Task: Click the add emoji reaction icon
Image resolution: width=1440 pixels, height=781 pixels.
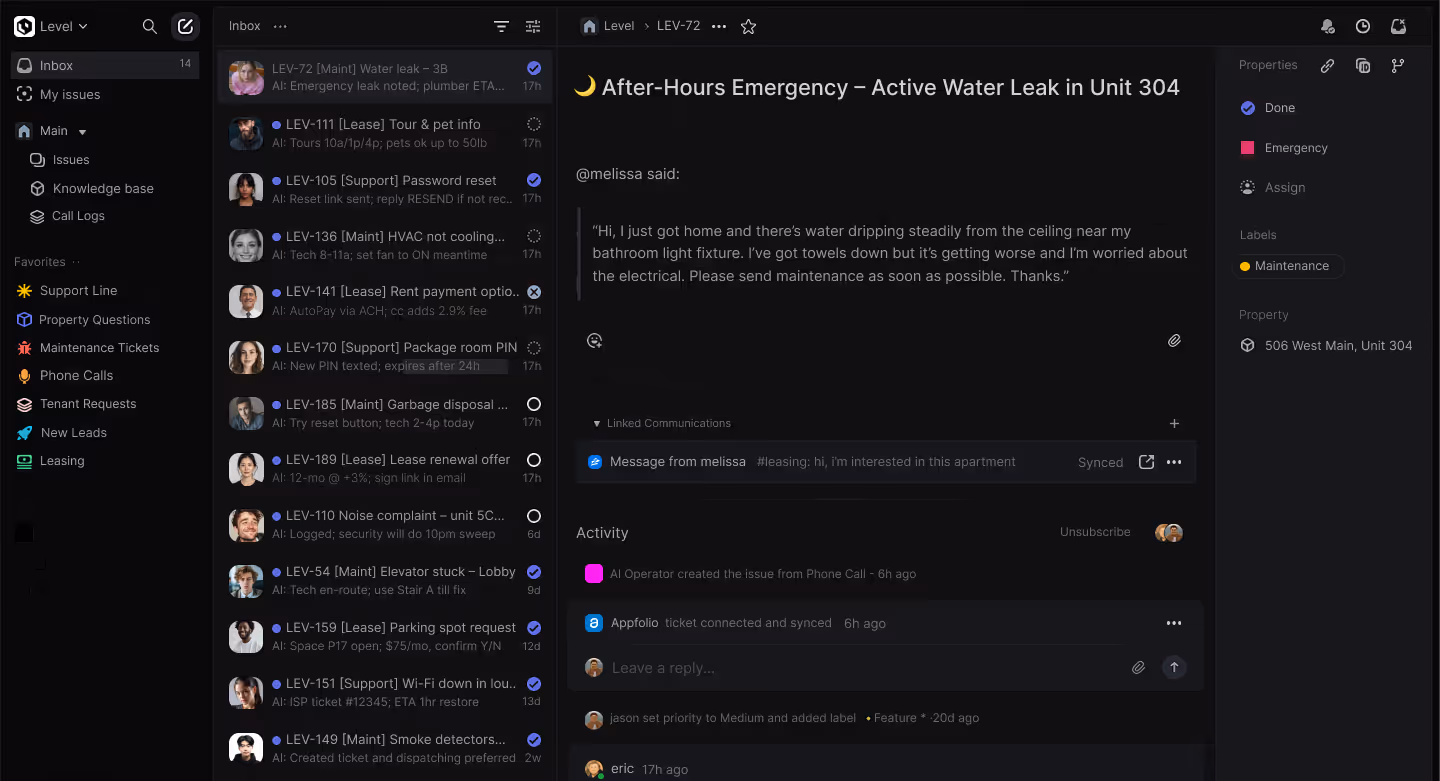Action: tap(594, 341)
